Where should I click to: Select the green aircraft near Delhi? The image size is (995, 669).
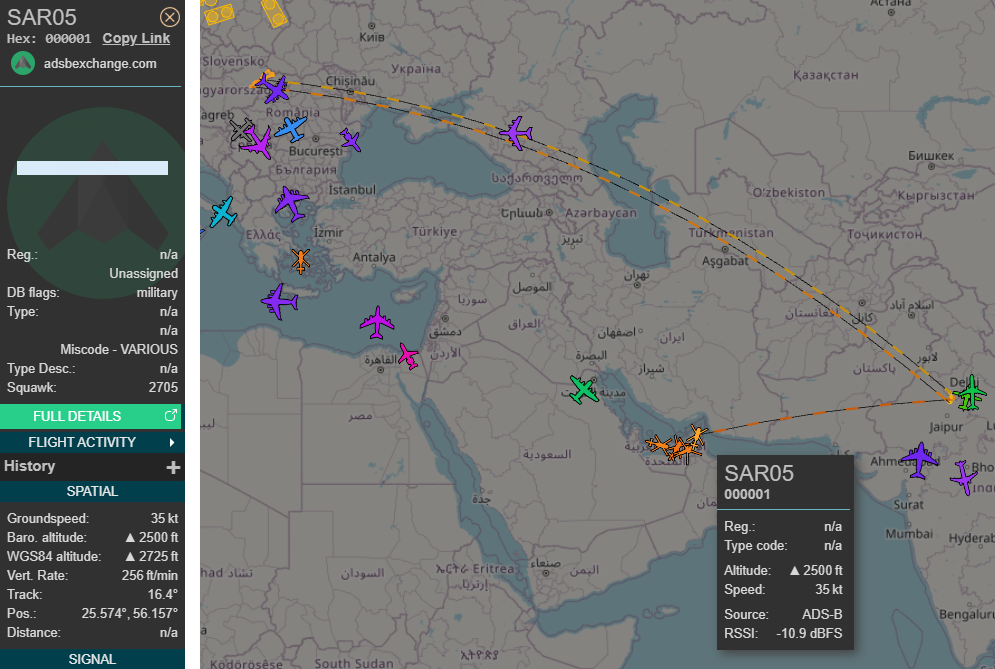[969, 398]
